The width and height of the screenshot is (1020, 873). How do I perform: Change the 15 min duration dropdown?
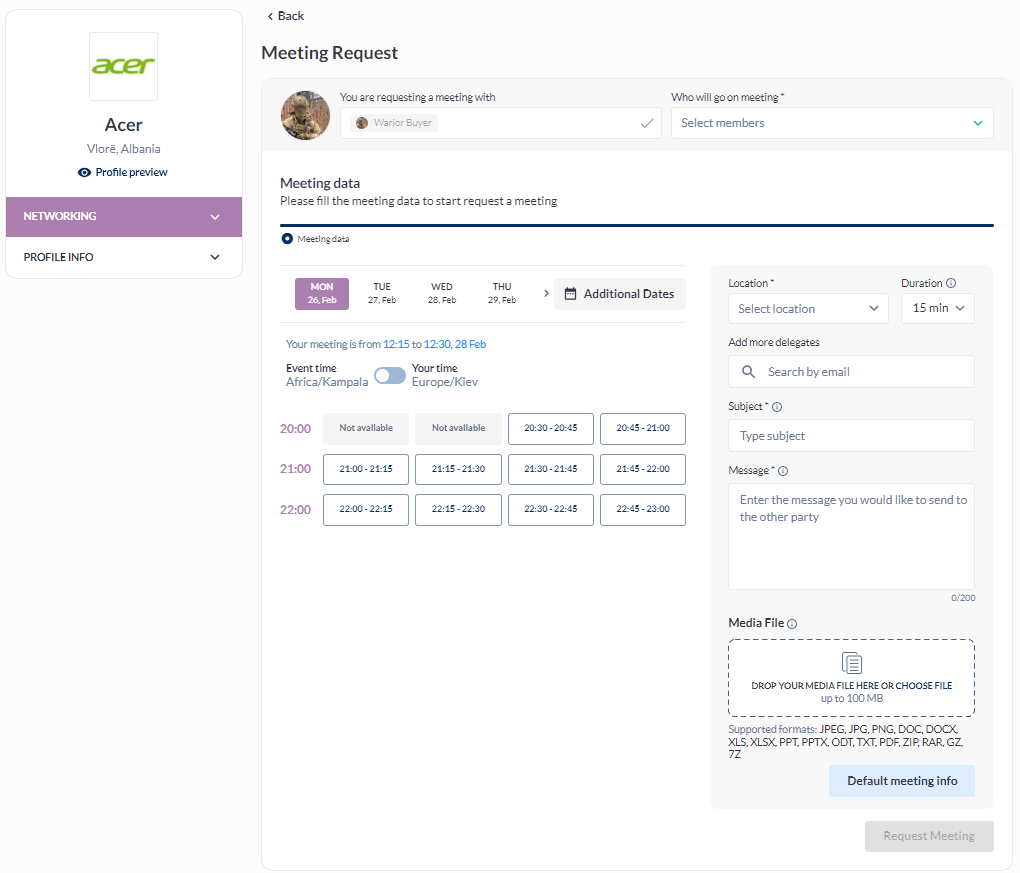click(937, 308)
